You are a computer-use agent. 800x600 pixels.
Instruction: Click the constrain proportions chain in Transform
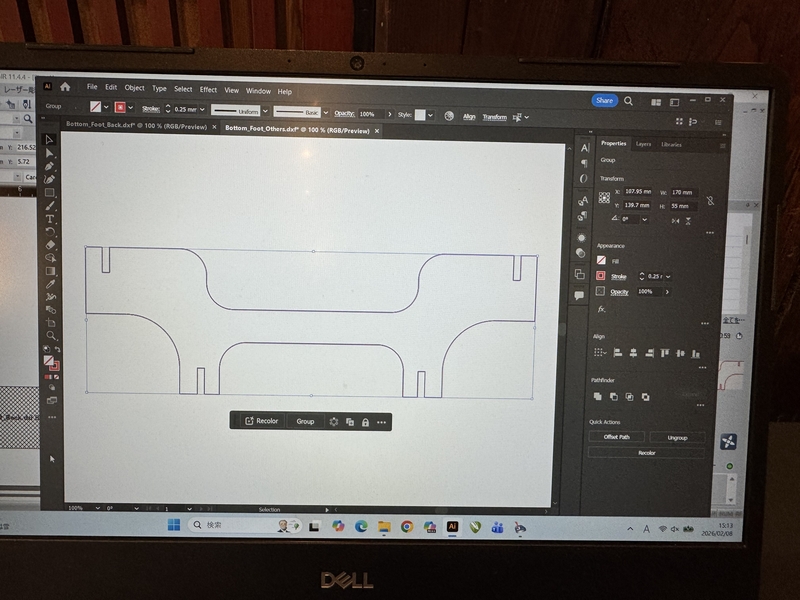(x=709, y=199)
